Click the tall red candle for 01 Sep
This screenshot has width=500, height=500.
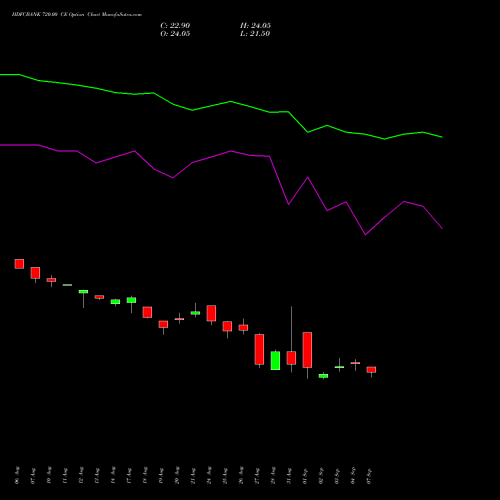pos(307,350)
